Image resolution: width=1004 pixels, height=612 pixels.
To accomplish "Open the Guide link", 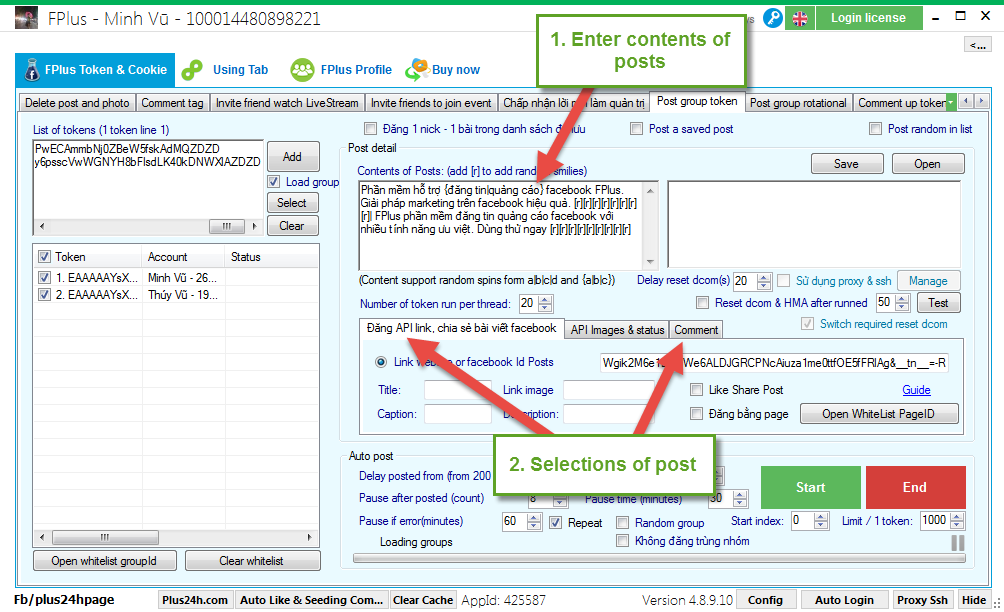I will [916, 390].
